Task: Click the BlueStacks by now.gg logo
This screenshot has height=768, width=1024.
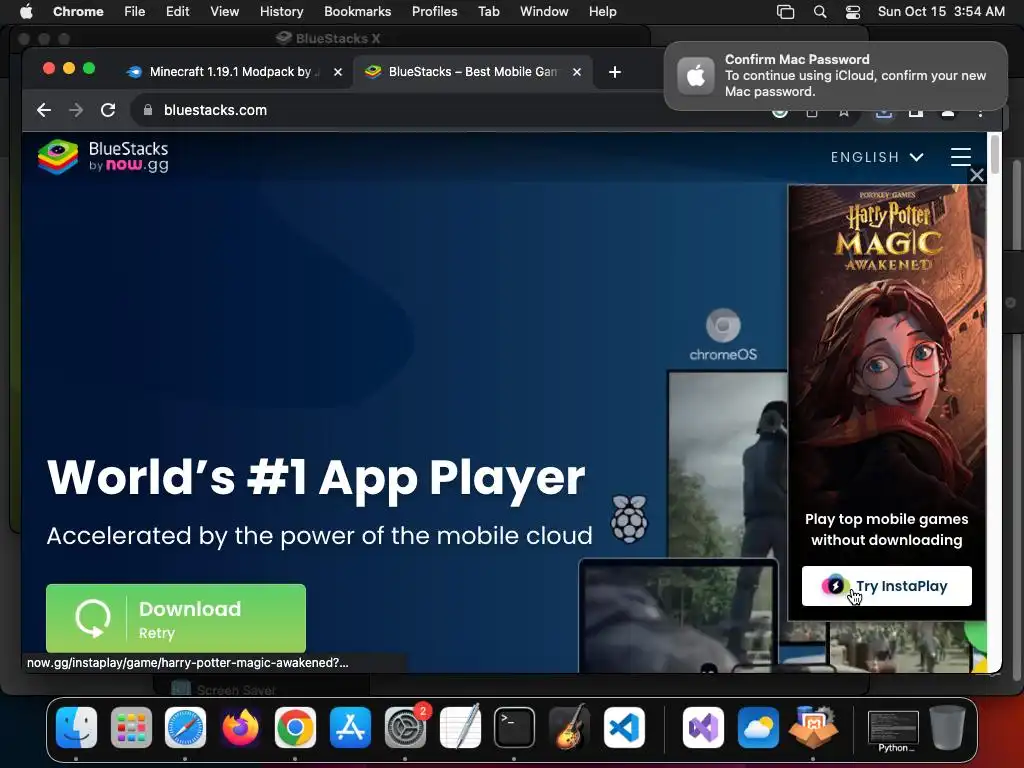Action: point(103,157)
